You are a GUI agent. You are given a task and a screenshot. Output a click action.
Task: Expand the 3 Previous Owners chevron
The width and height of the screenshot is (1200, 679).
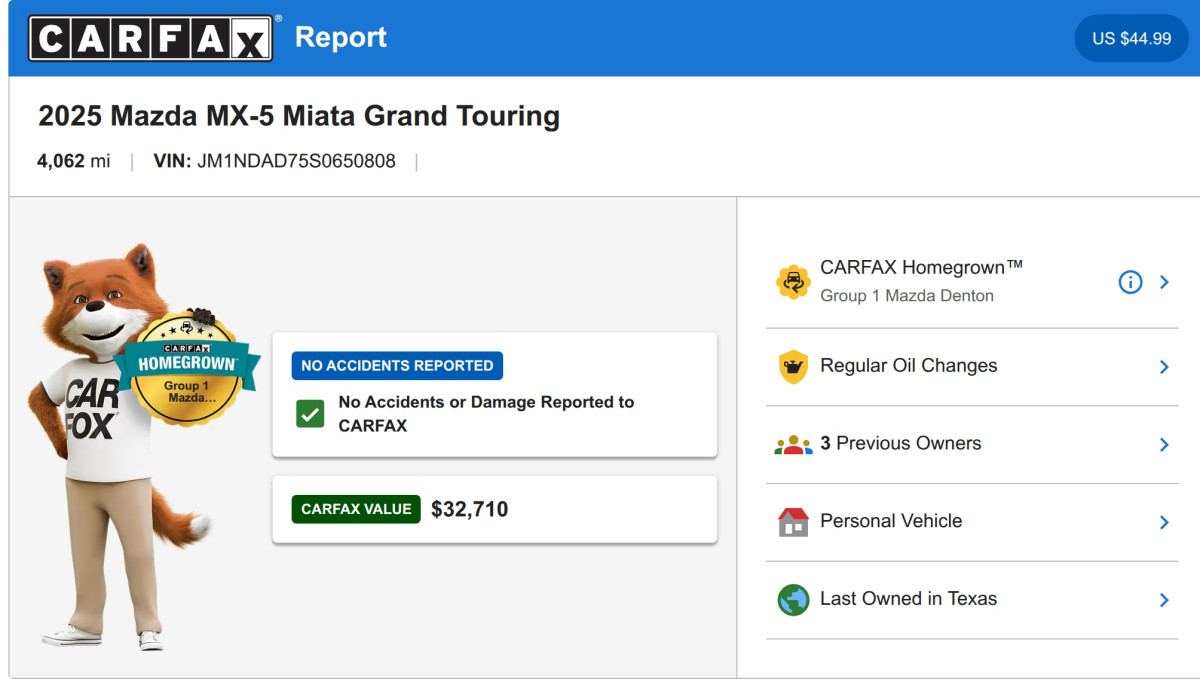[1164, 444]
